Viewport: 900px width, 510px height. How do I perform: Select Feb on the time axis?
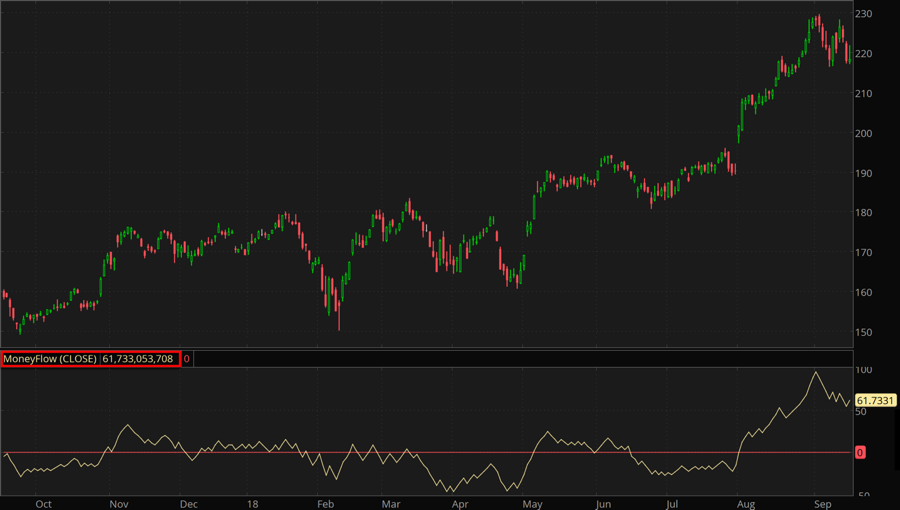coord(325,504)
